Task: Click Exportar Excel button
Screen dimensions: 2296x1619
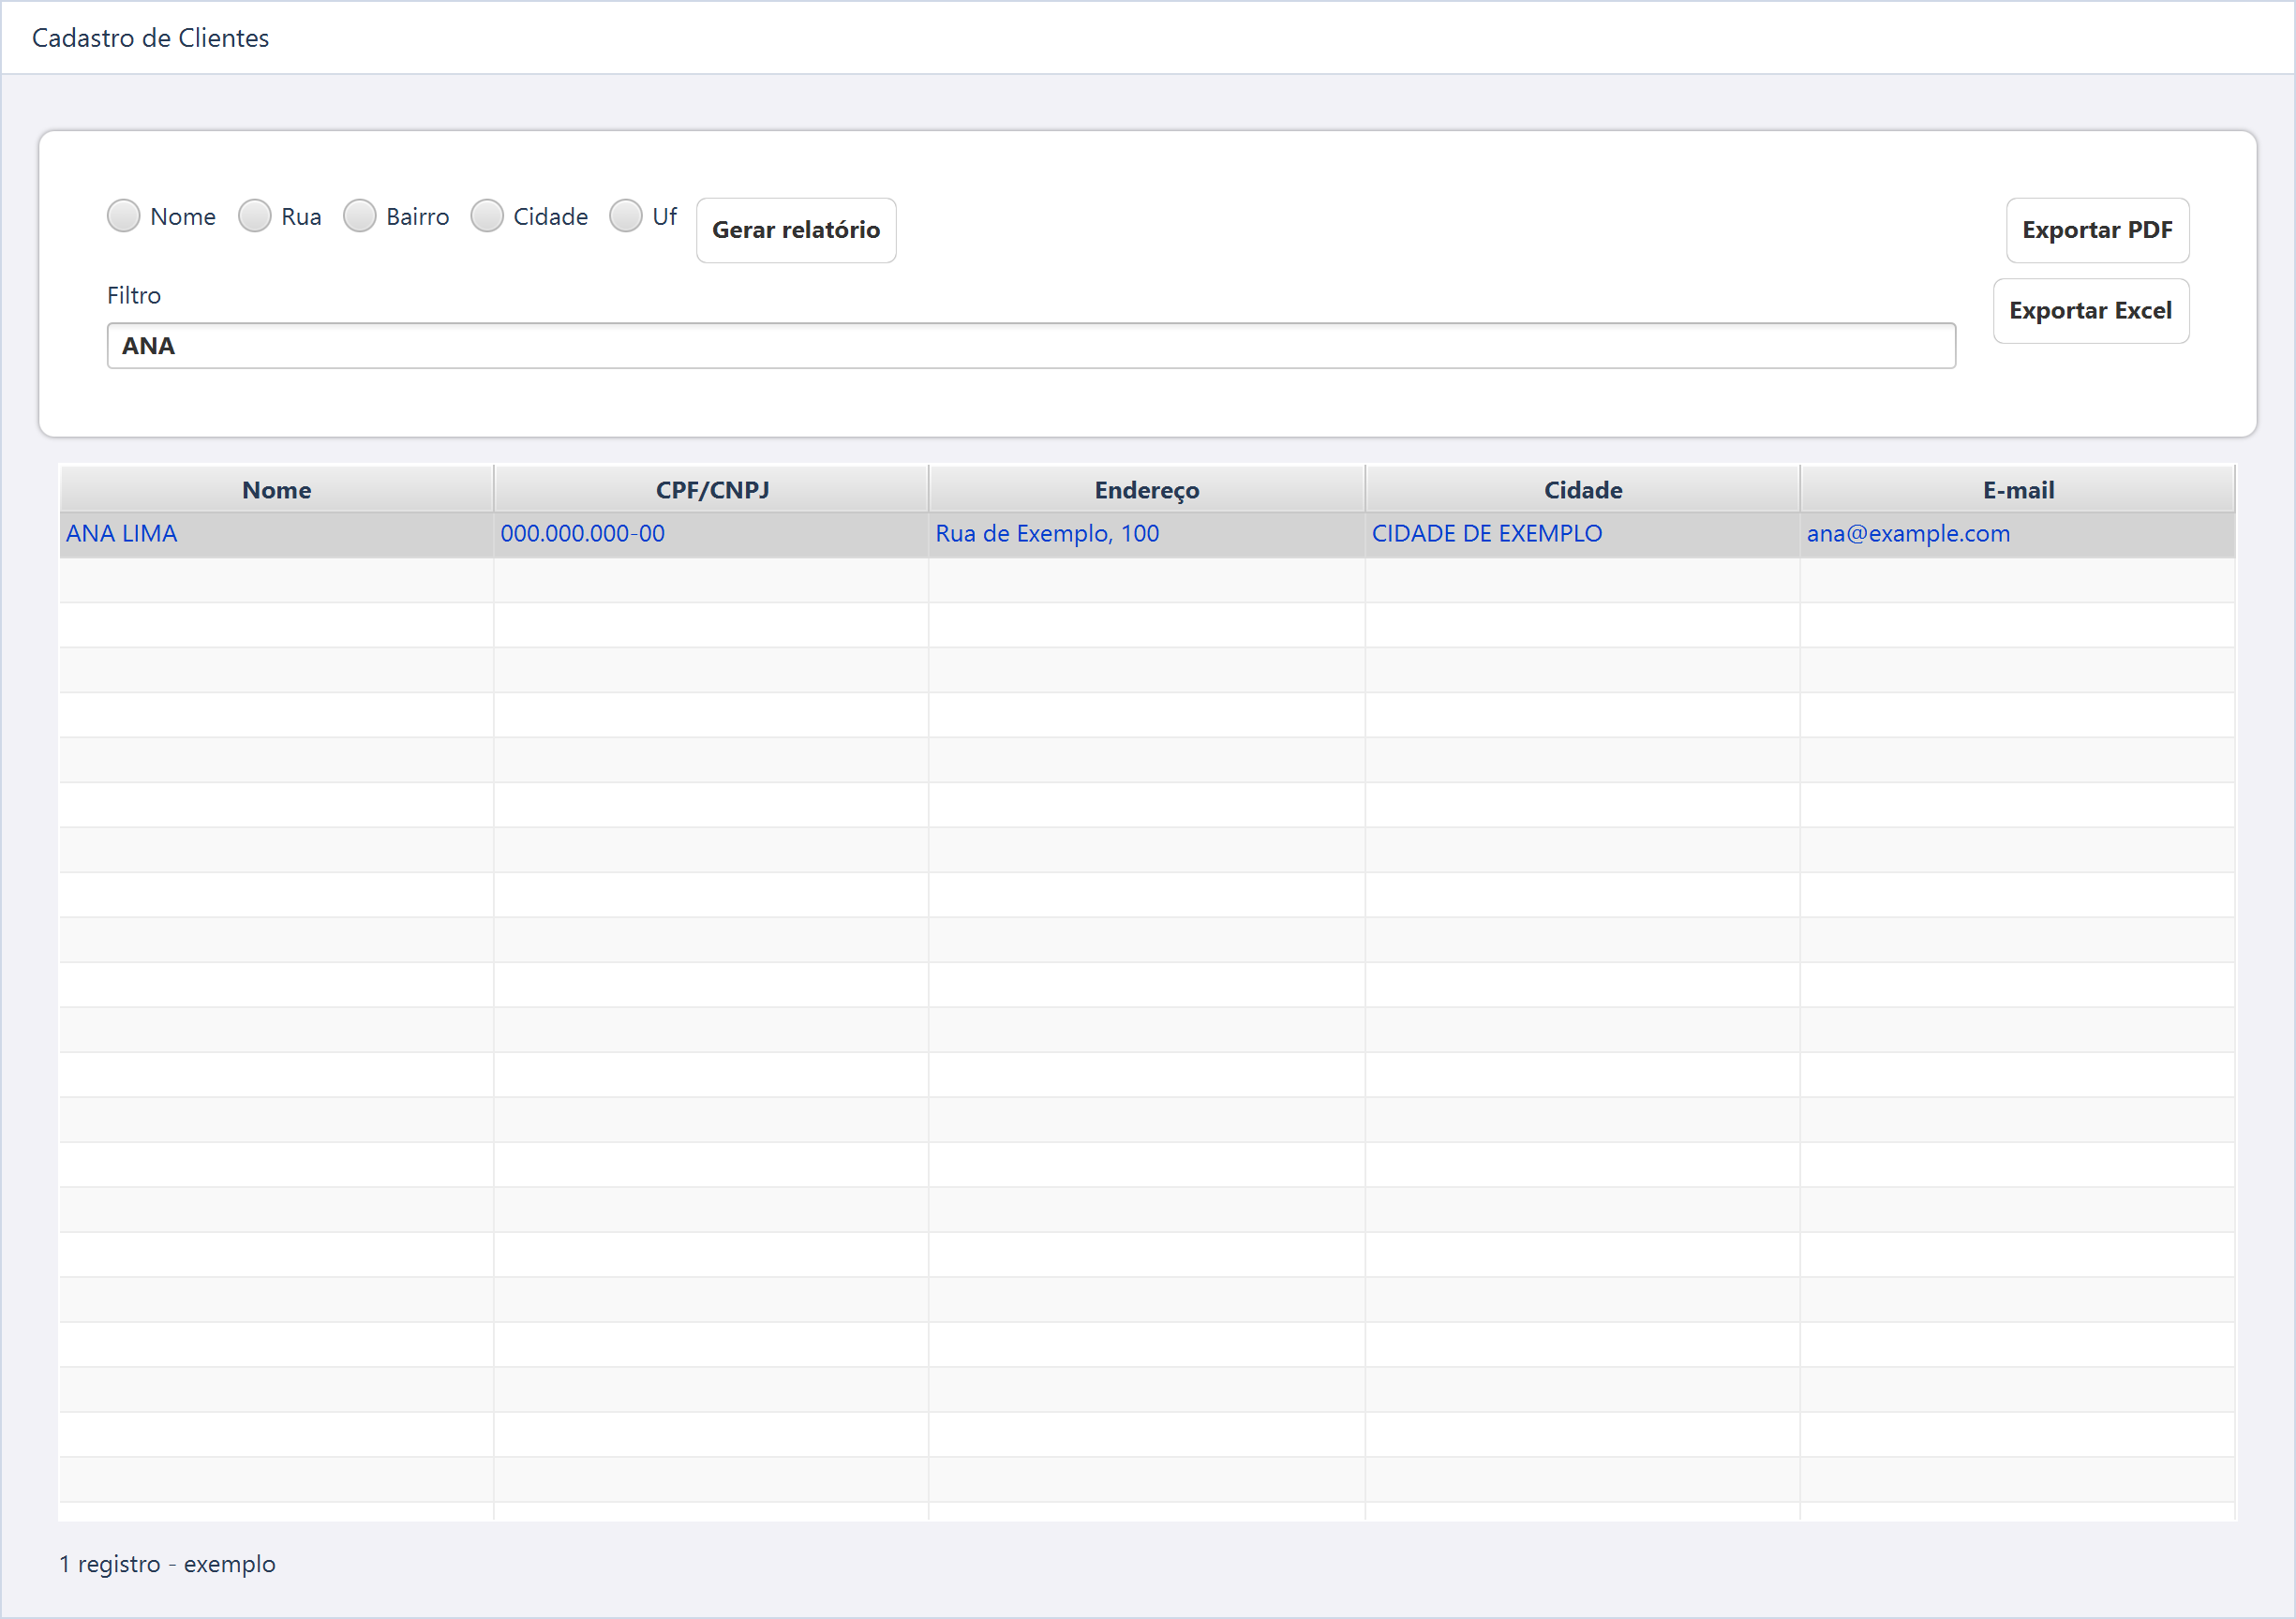Action: 2090,311
